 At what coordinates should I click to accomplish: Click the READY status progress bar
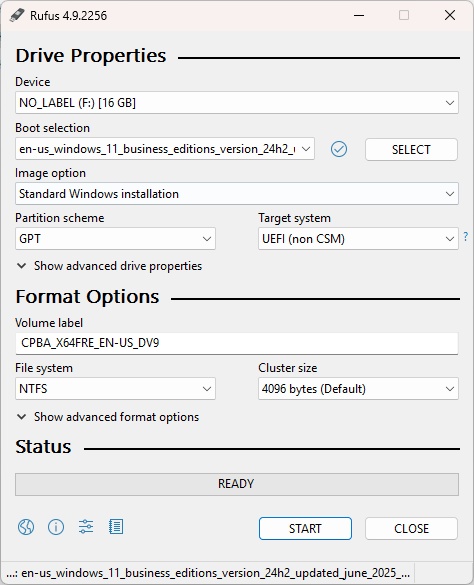[x=237, y=484]
